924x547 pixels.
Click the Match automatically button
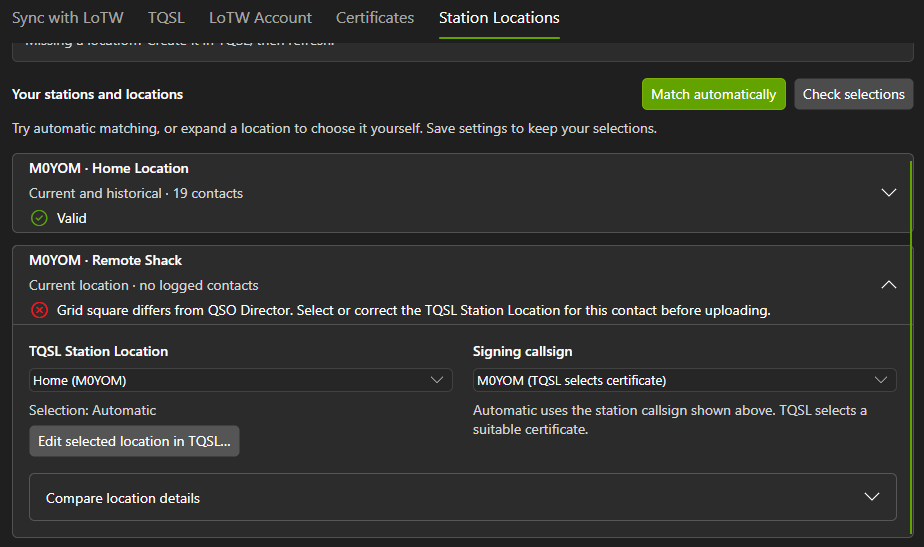[x=714, y=94]
